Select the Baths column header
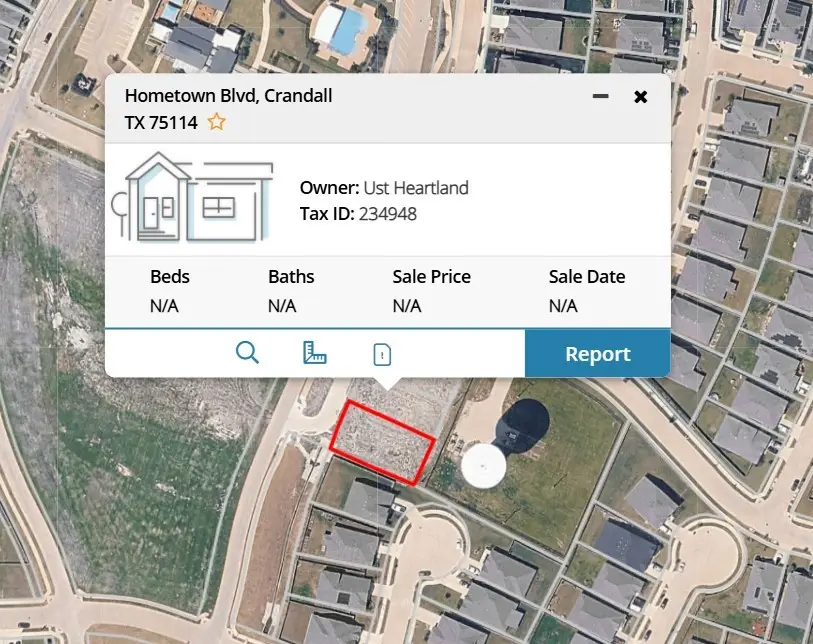Viewport: 813px width, 644px height. click(x=290, y=276)
